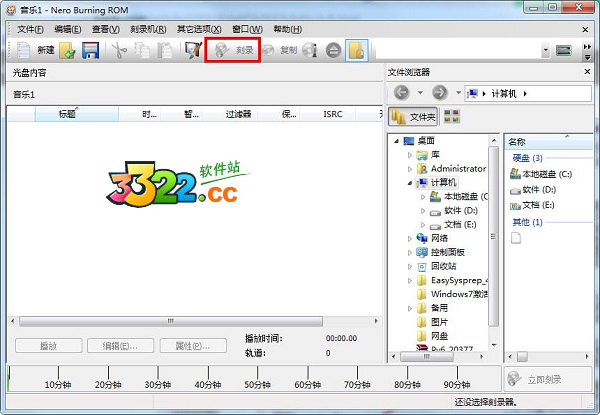Toggle the 文件夹 folders view button
The image size is (600, 415).
pyautogui.click(x=413, y=117)
